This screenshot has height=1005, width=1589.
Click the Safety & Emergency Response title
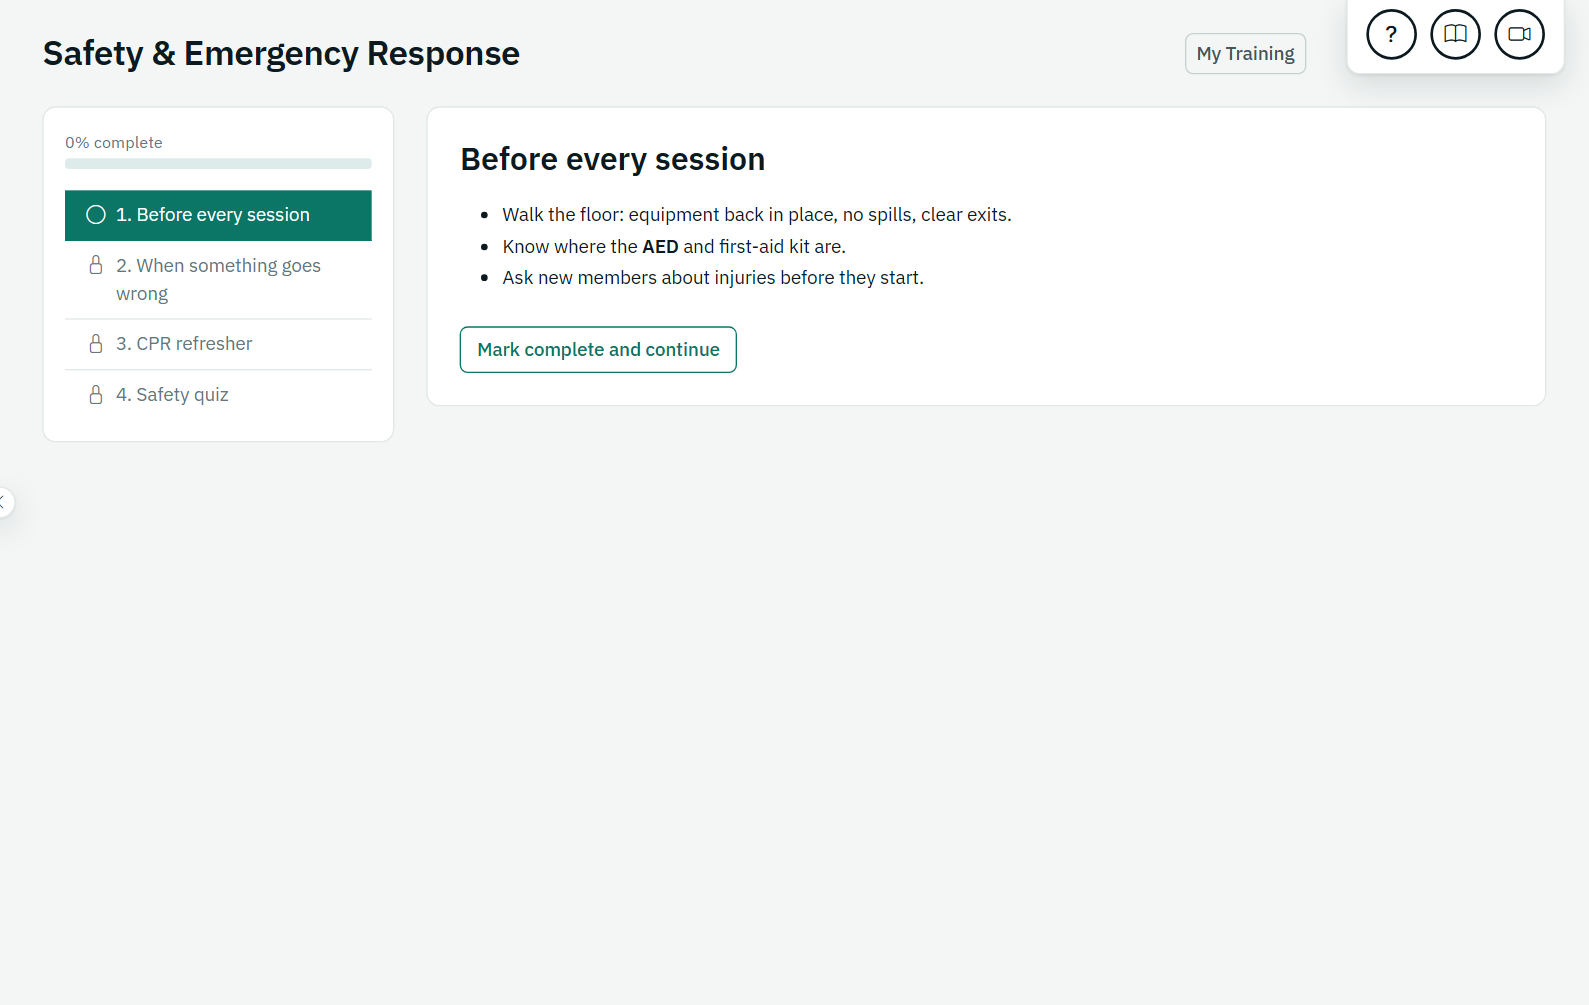click(x=281, y=54)
